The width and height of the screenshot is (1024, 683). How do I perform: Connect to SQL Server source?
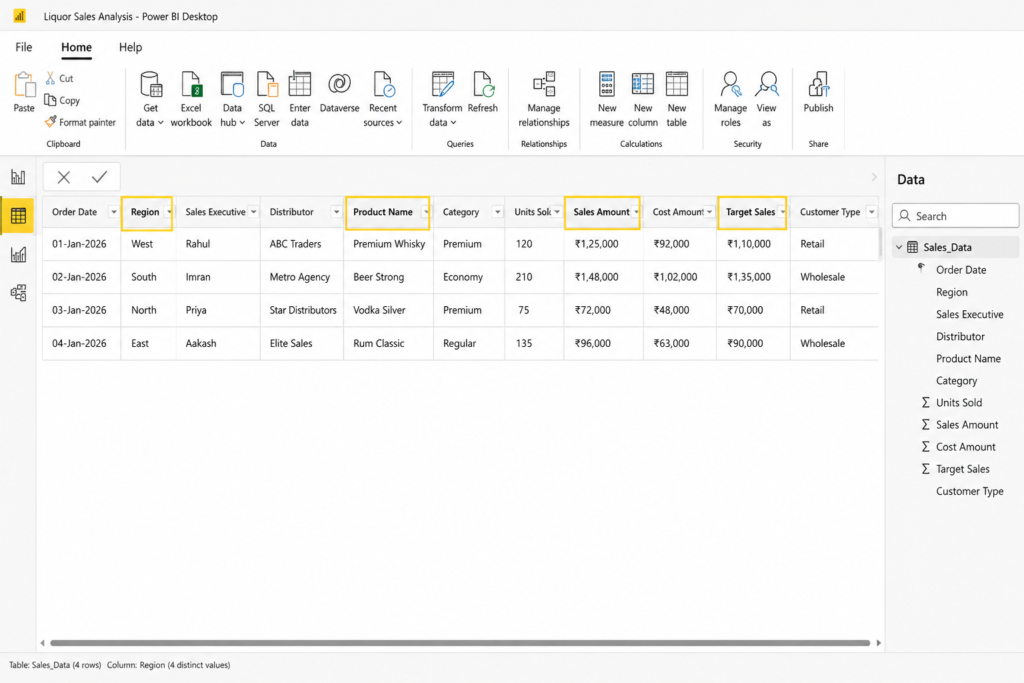[x=266, y=99]
